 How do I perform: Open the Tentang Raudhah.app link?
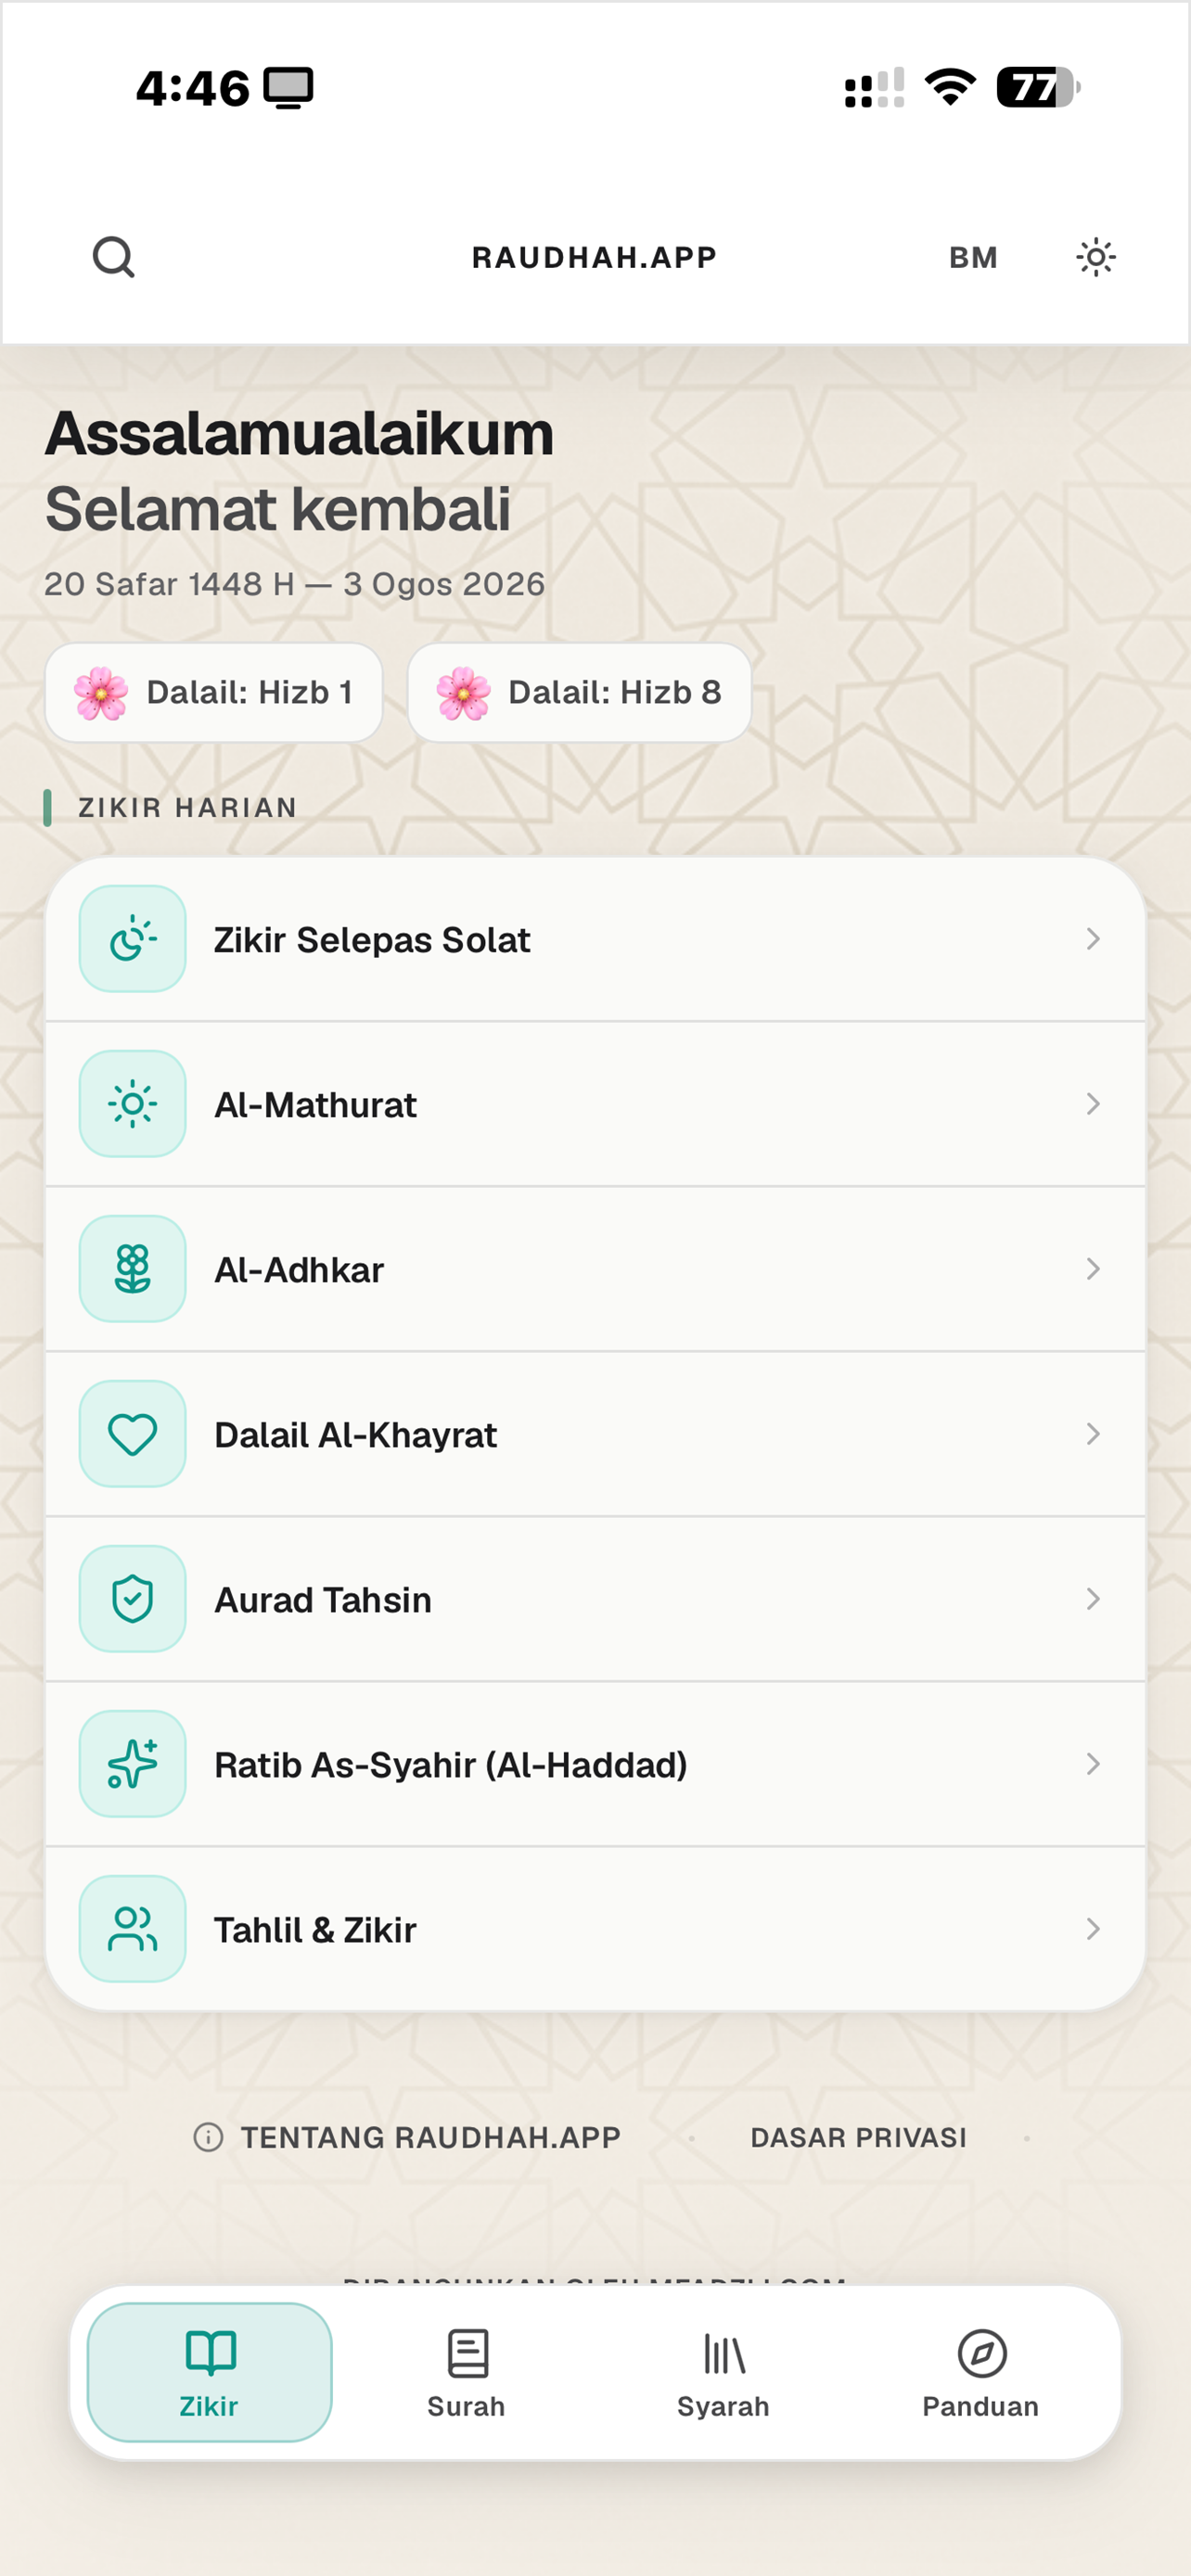[x=407, y=2138]
